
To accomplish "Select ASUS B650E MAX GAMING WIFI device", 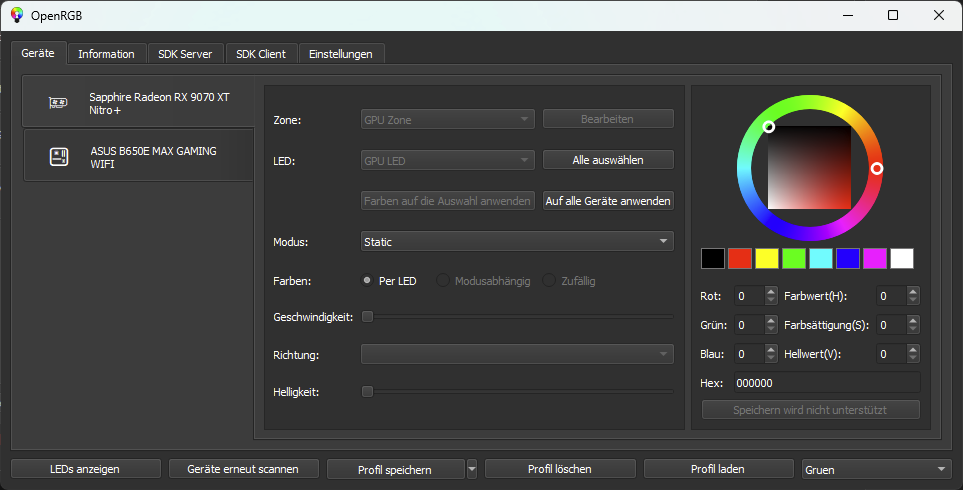I will [x=139, y=155].
